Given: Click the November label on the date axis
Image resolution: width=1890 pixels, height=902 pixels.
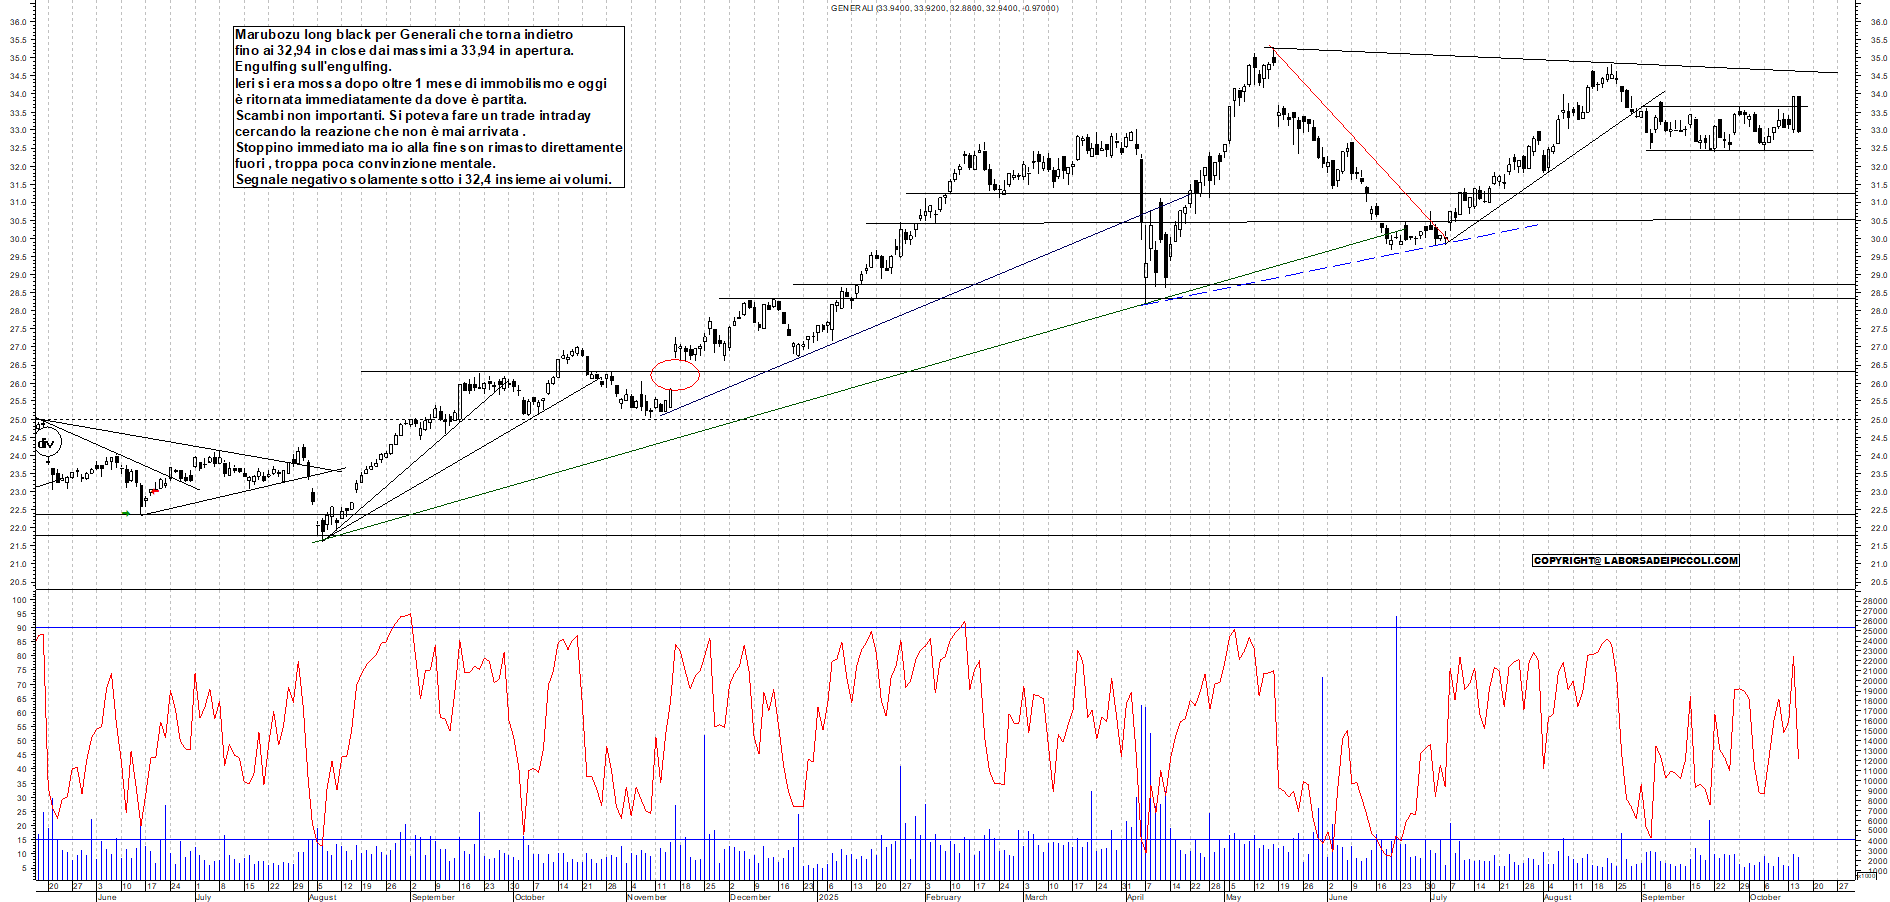Looking at the screenshot, I should click(x=647, y=897).
